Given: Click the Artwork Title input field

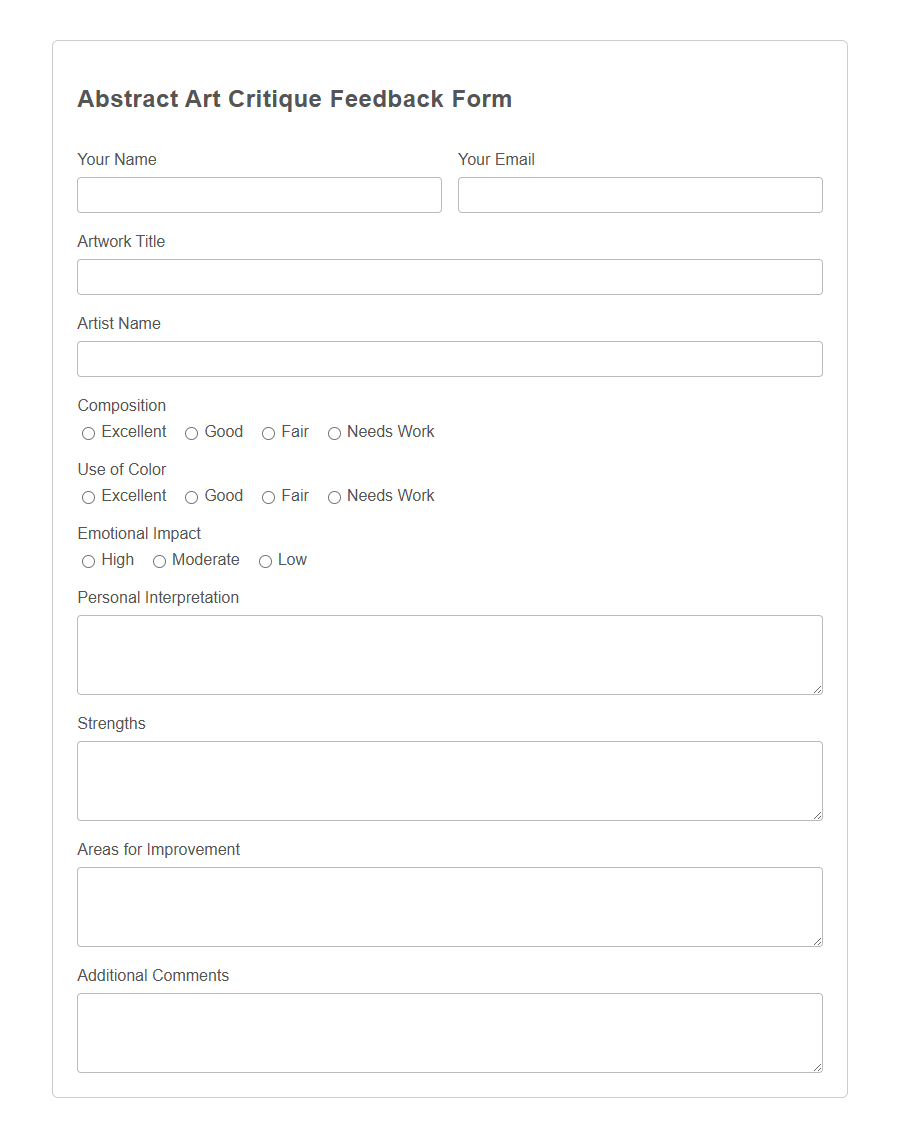Looking at the screenshot, I should (449, 277).
